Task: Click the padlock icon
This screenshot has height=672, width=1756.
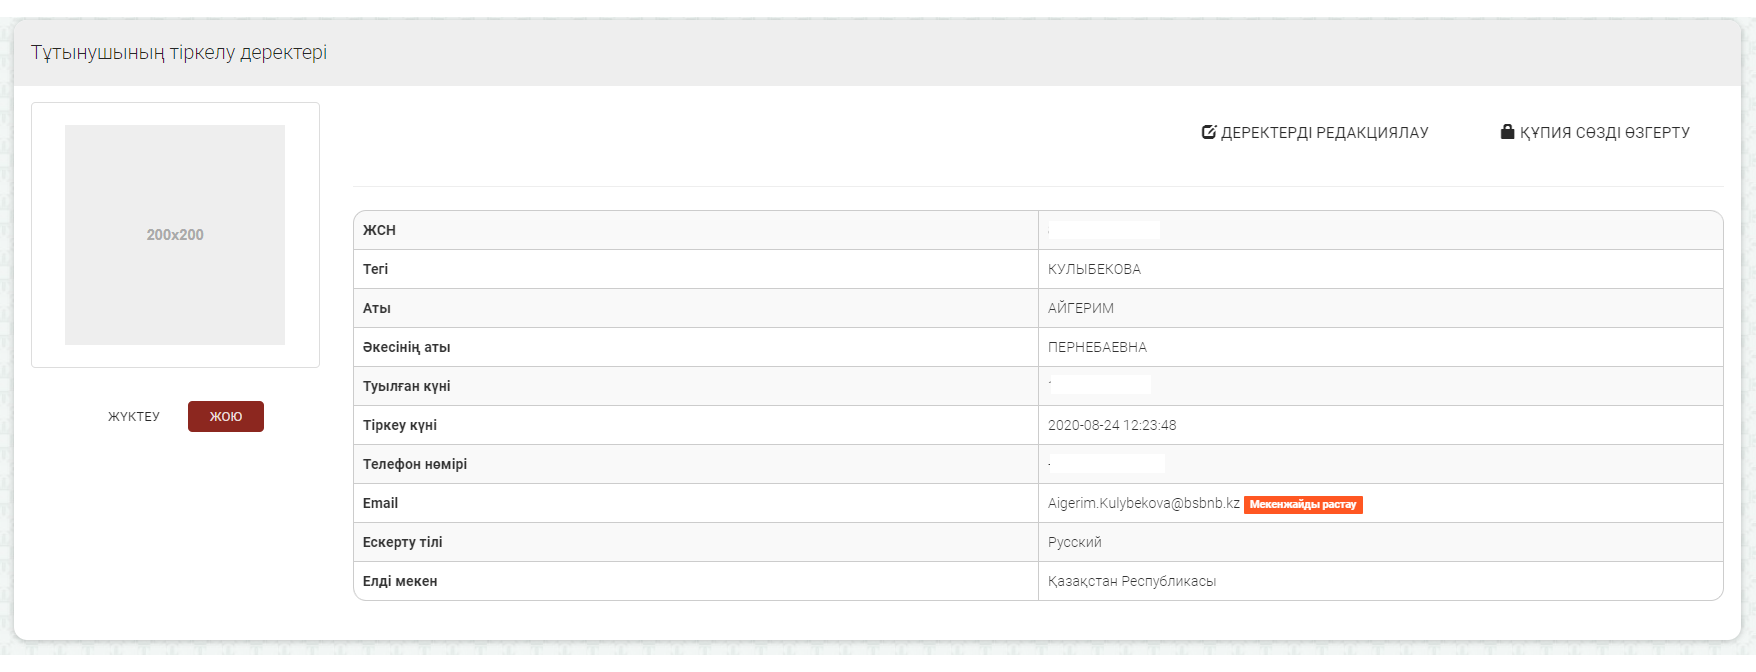Action: (x=1507, y=132)
